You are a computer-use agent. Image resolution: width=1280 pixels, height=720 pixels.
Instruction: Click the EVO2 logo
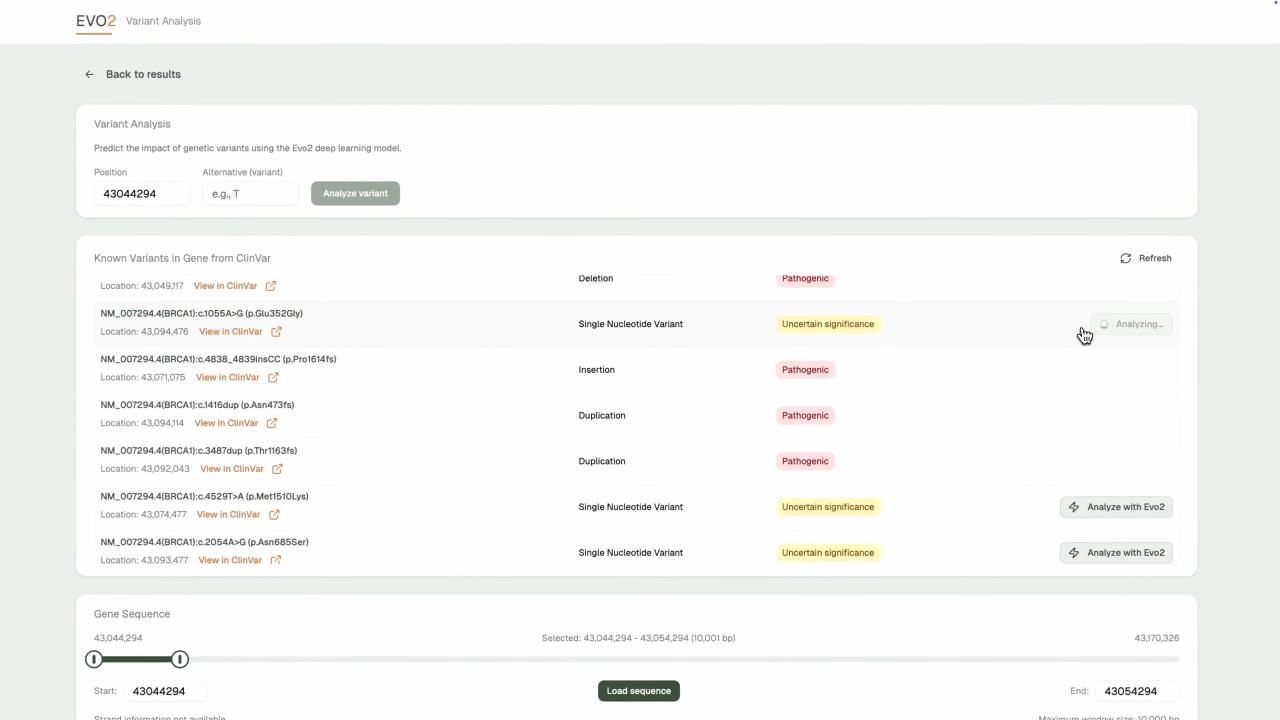click(96, 21)
